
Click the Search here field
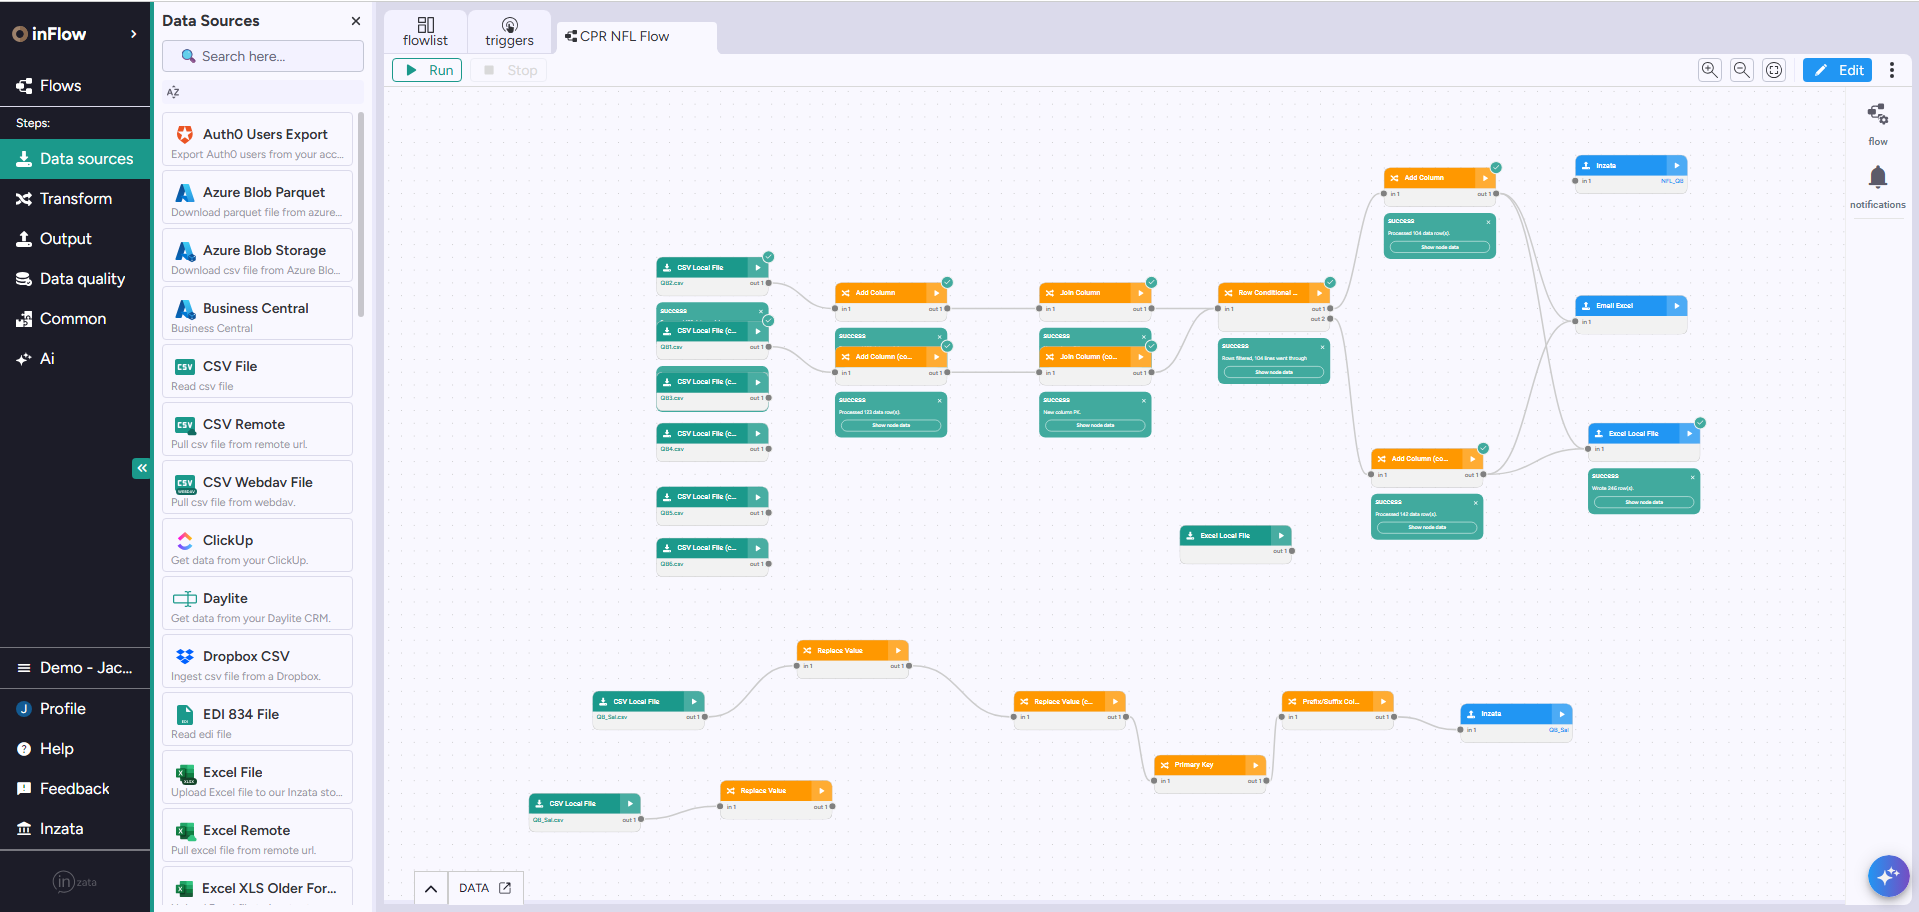(262, 56)
